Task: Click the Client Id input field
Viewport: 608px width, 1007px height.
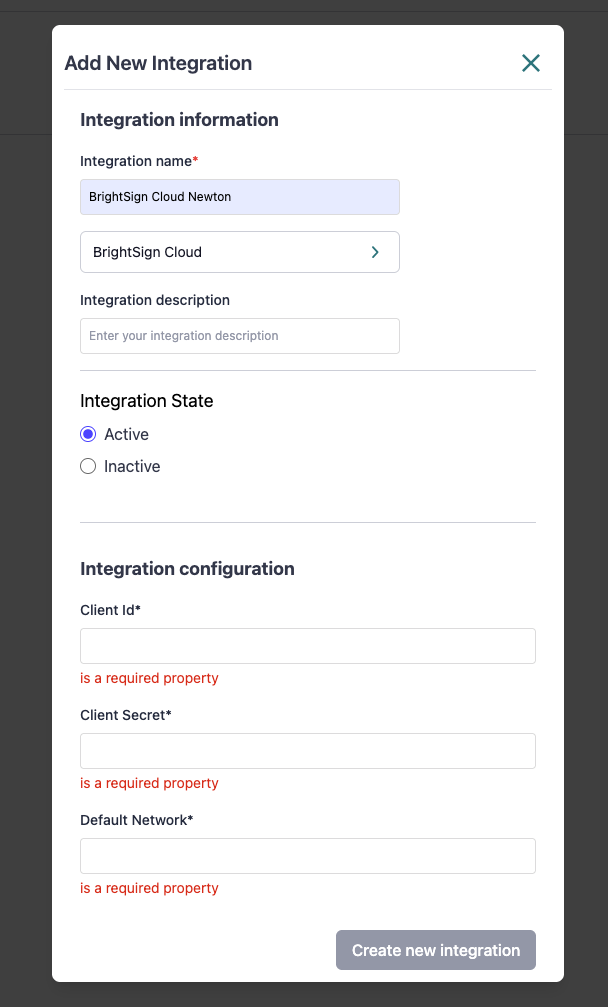Action: pos(307,646)
